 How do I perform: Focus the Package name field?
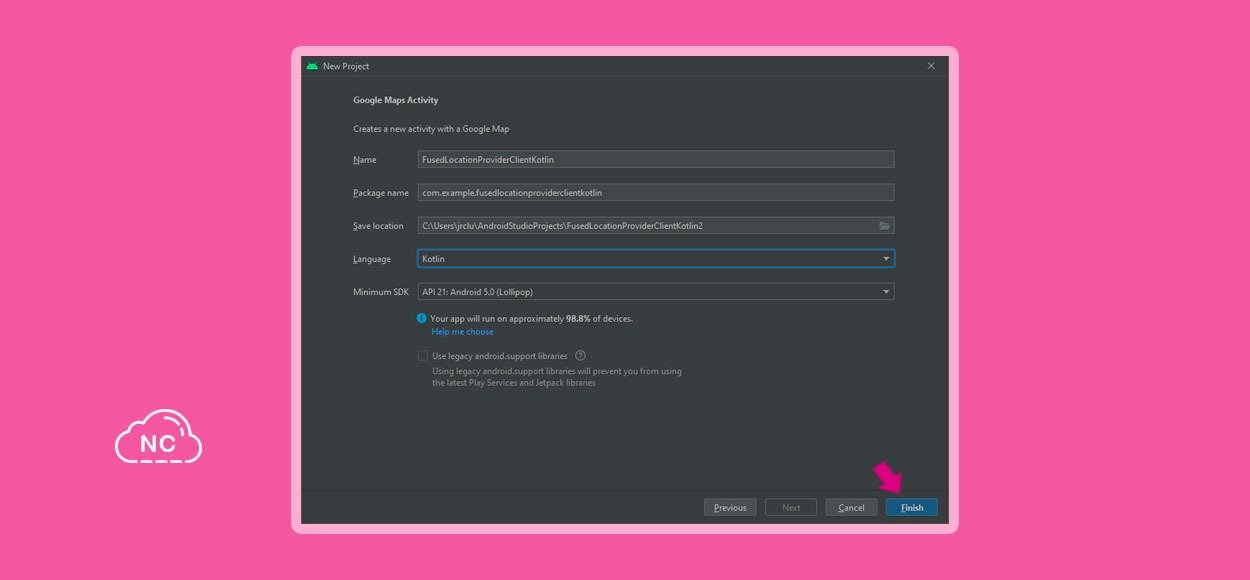pos(656,192)
